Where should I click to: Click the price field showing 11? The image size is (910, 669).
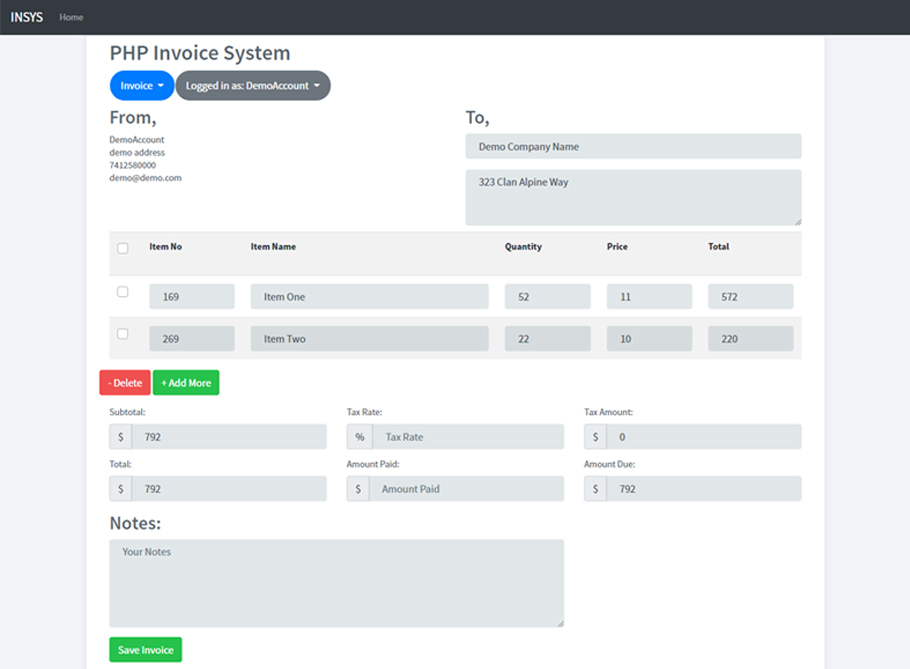[649, 296]
